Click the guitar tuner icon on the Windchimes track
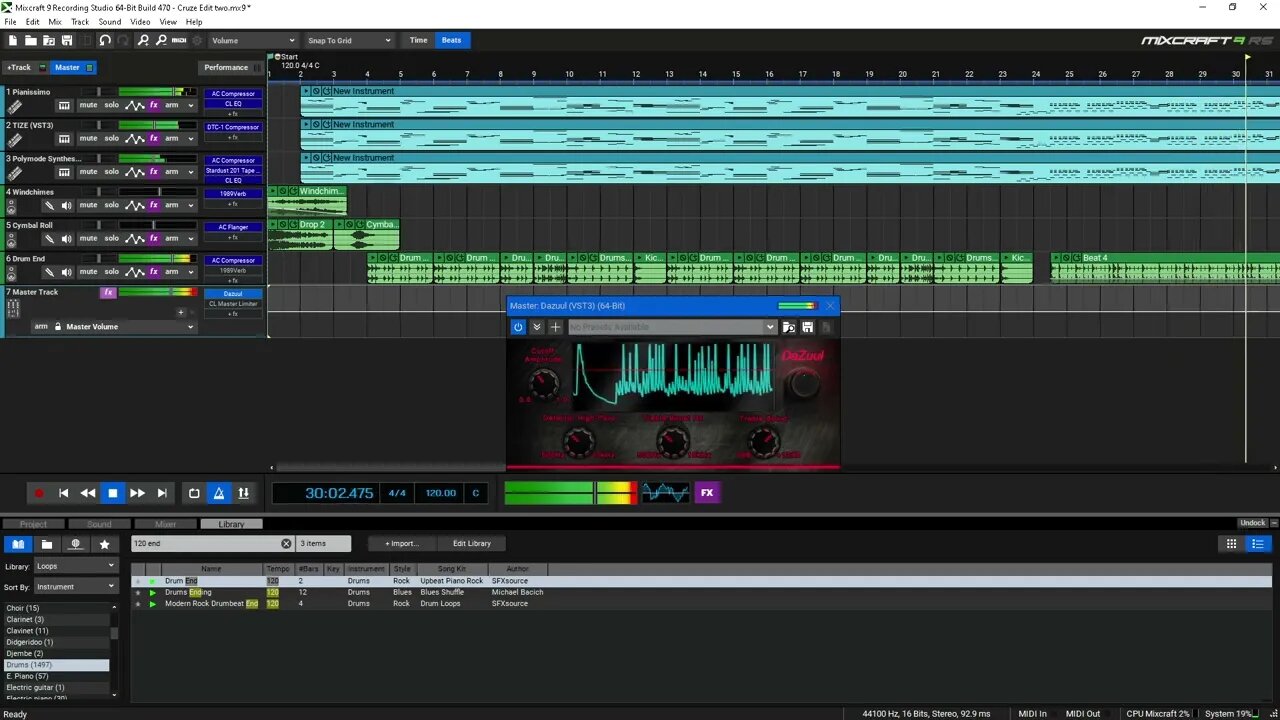 click(49, 205)
